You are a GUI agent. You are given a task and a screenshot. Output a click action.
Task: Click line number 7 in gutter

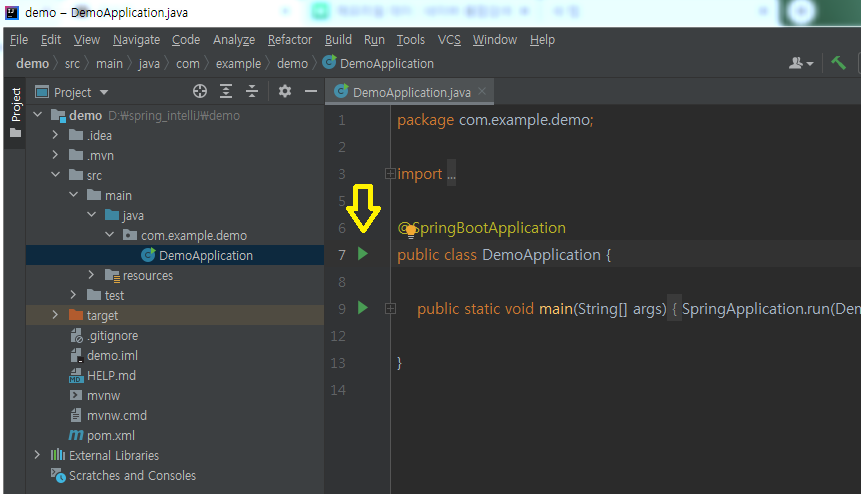(x=342, y=255)
